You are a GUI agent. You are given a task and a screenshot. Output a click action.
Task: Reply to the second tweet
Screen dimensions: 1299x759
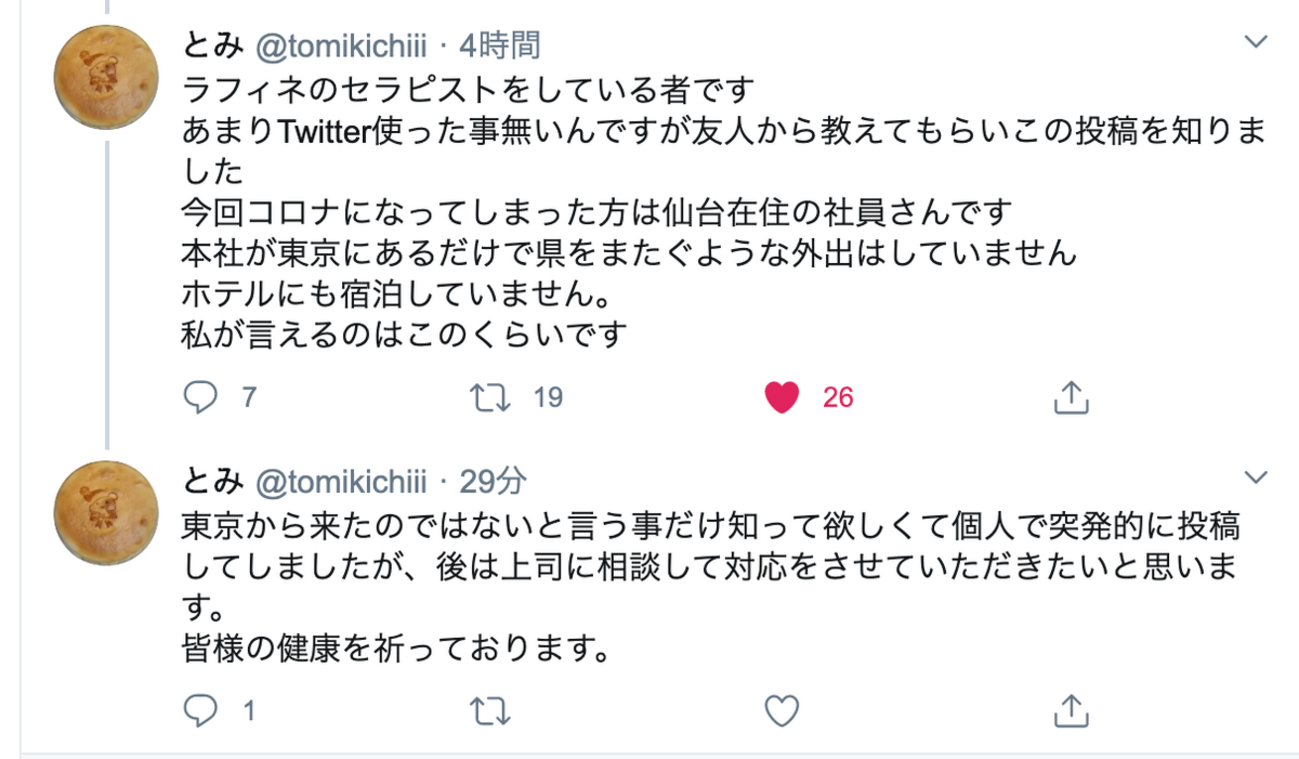tap(202, 711)
